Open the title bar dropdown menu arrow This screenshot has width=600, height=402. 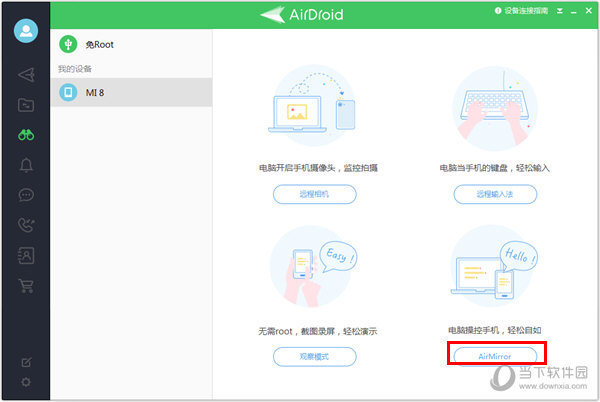point(560,11)
